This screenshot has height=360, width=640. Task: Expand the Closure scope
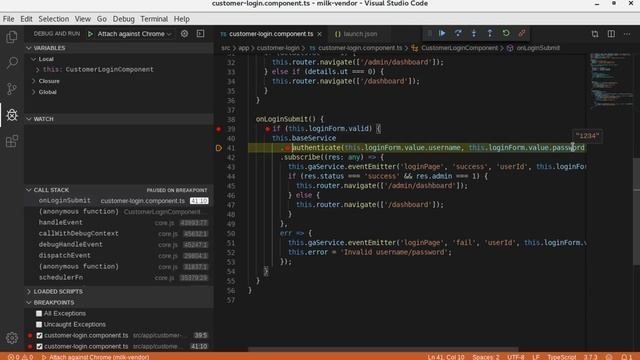pos(33,81)
